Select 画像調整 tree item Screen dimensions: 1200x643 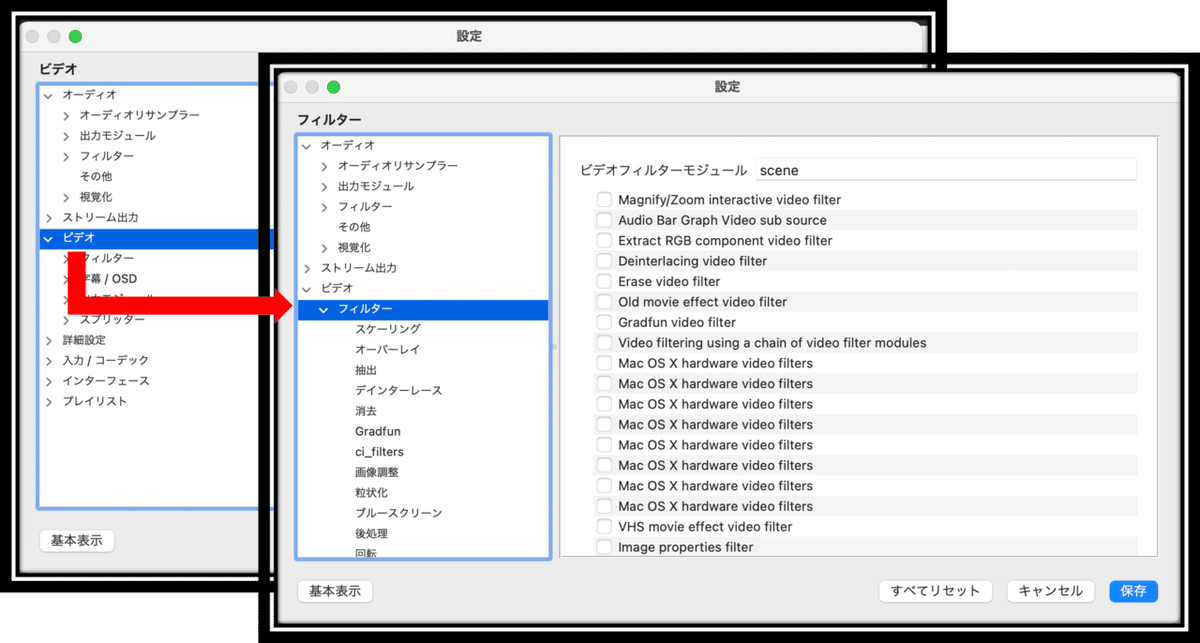pos(377,472)
